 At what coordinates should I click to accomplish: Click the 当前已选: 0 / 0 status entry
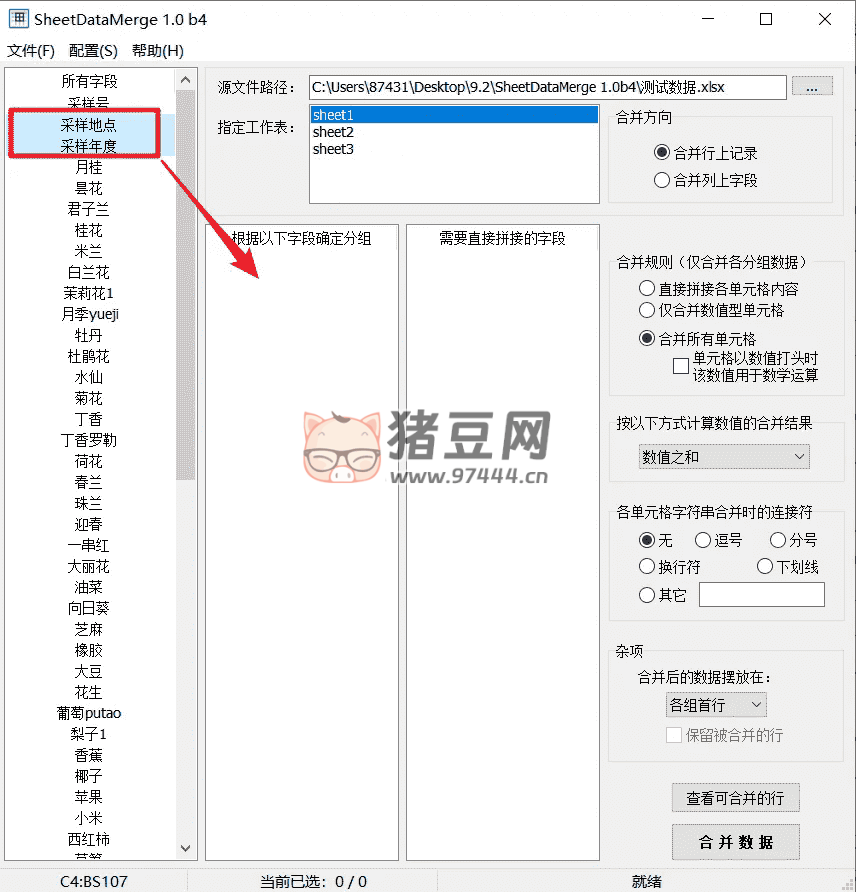tap(313, 881)
